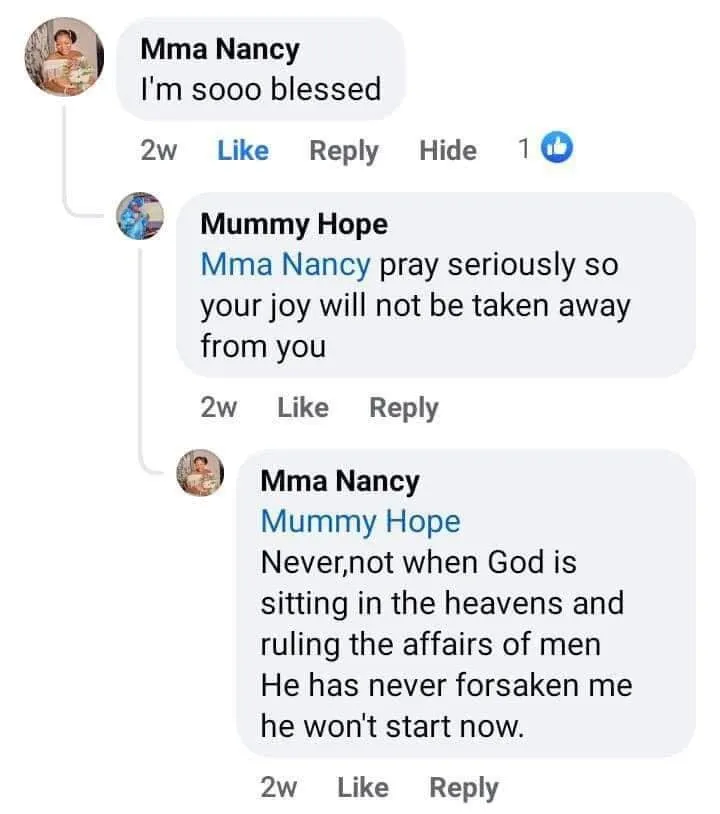Click bold Mma Nancy name on last reply
The width and height of the screenshot is (720, 814).
340,481
